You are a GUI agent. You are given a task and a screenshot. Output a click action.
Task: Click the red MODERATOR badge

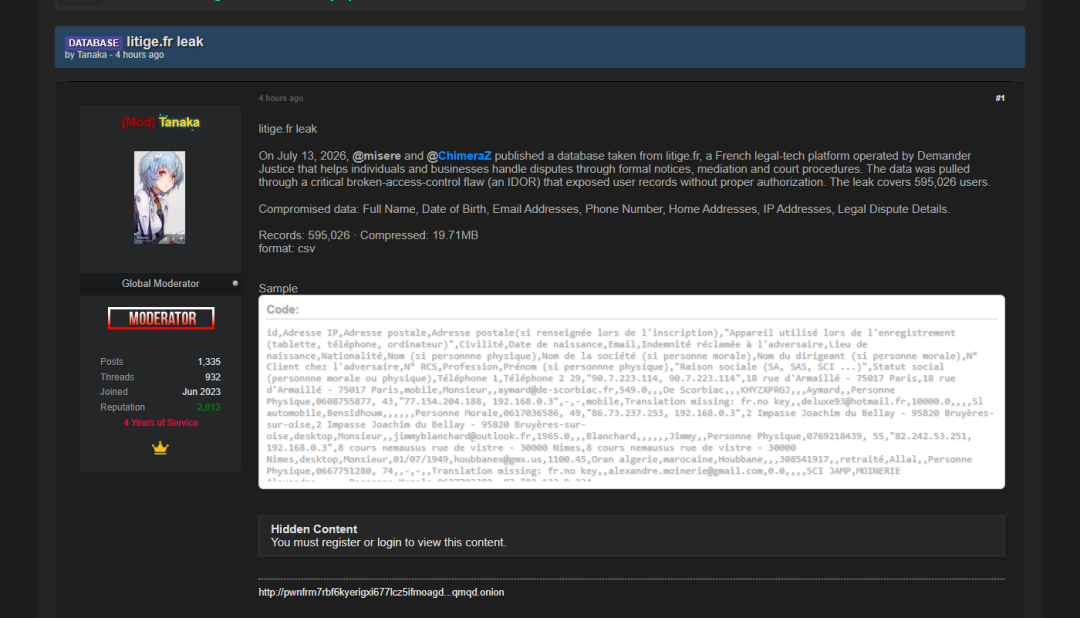click(161, 318)
